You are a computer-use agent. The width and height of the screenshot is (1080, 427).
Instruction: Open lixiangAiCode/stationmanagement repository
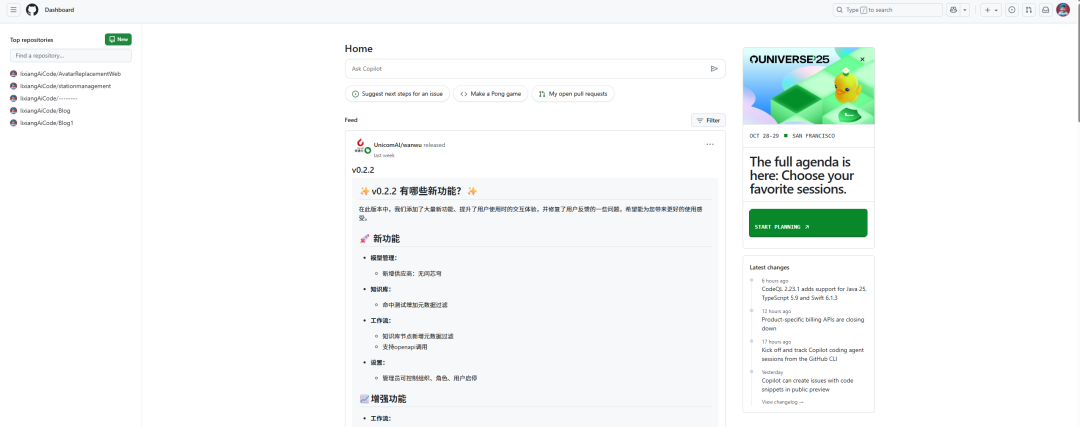(x=66, y=86)
